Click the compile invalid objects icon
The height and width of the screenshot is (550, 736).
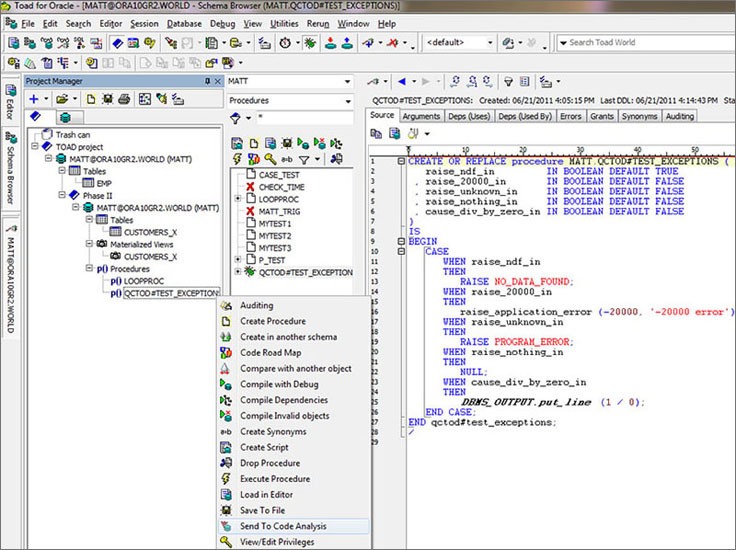click(x=320, y=143)
